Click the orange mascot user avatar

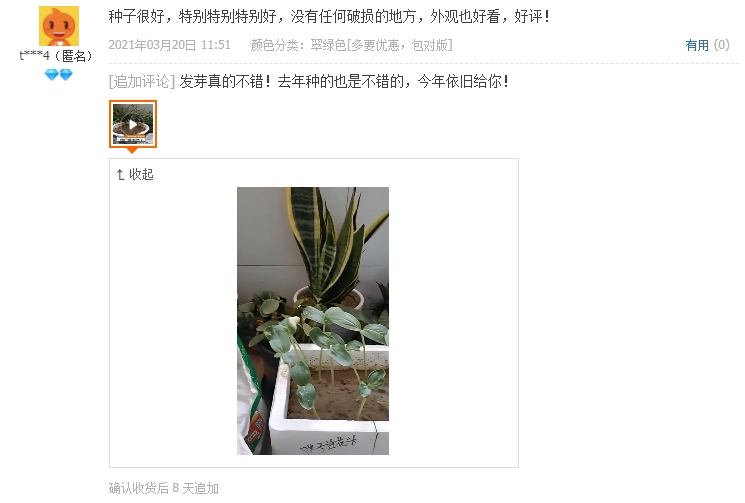tap(58, 26)
